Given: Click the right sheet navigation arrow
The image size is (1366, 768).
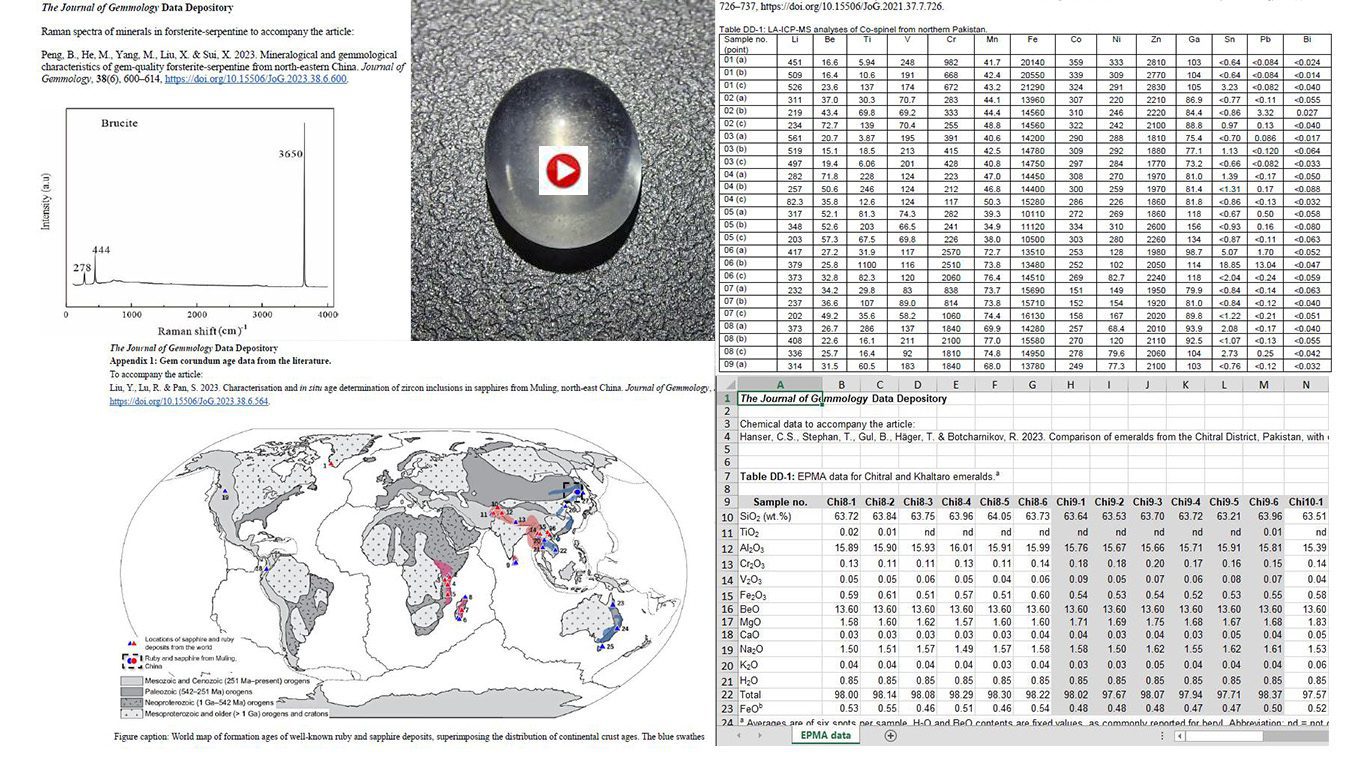Looking at the screenshot, I should (761, 735).
